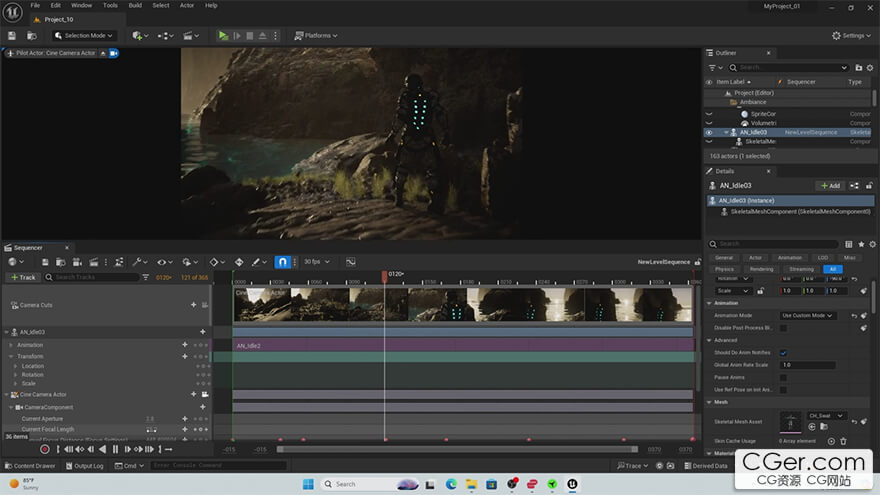Click the Sequencer time range scrollbar
The width and height of the screenshot is (880, 495).
tap(457, 450)
